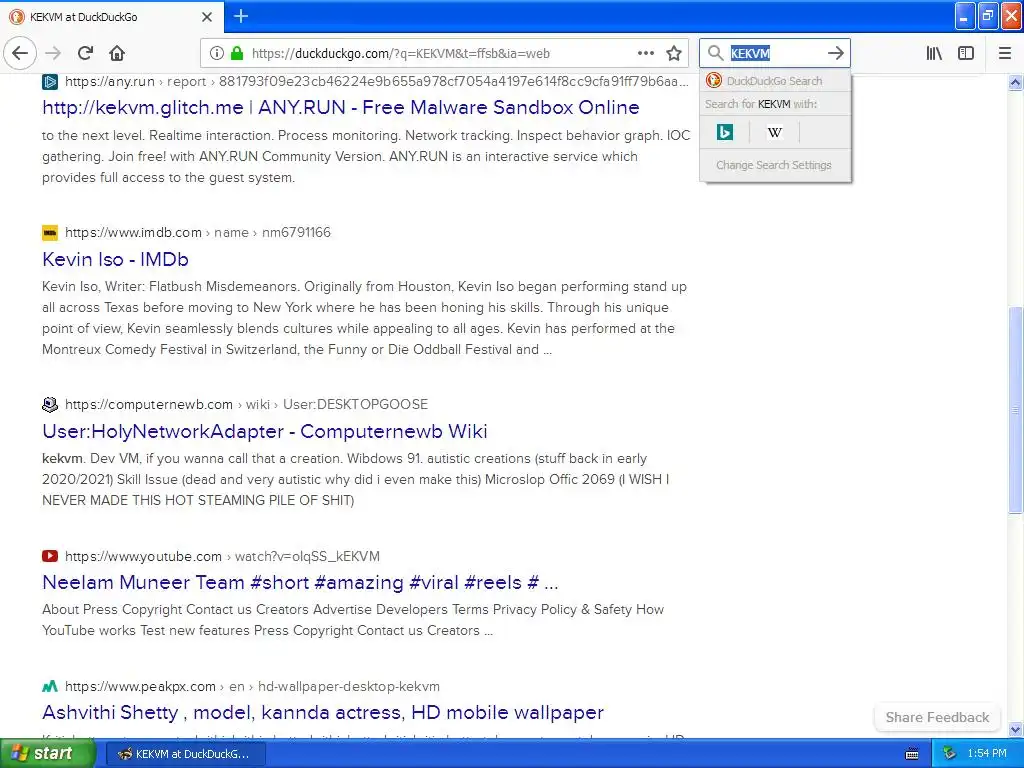1024x768 pixels.
Task: Open the ANY.RUN Malware Sandbox result
Action: click(x=340, y=107)
